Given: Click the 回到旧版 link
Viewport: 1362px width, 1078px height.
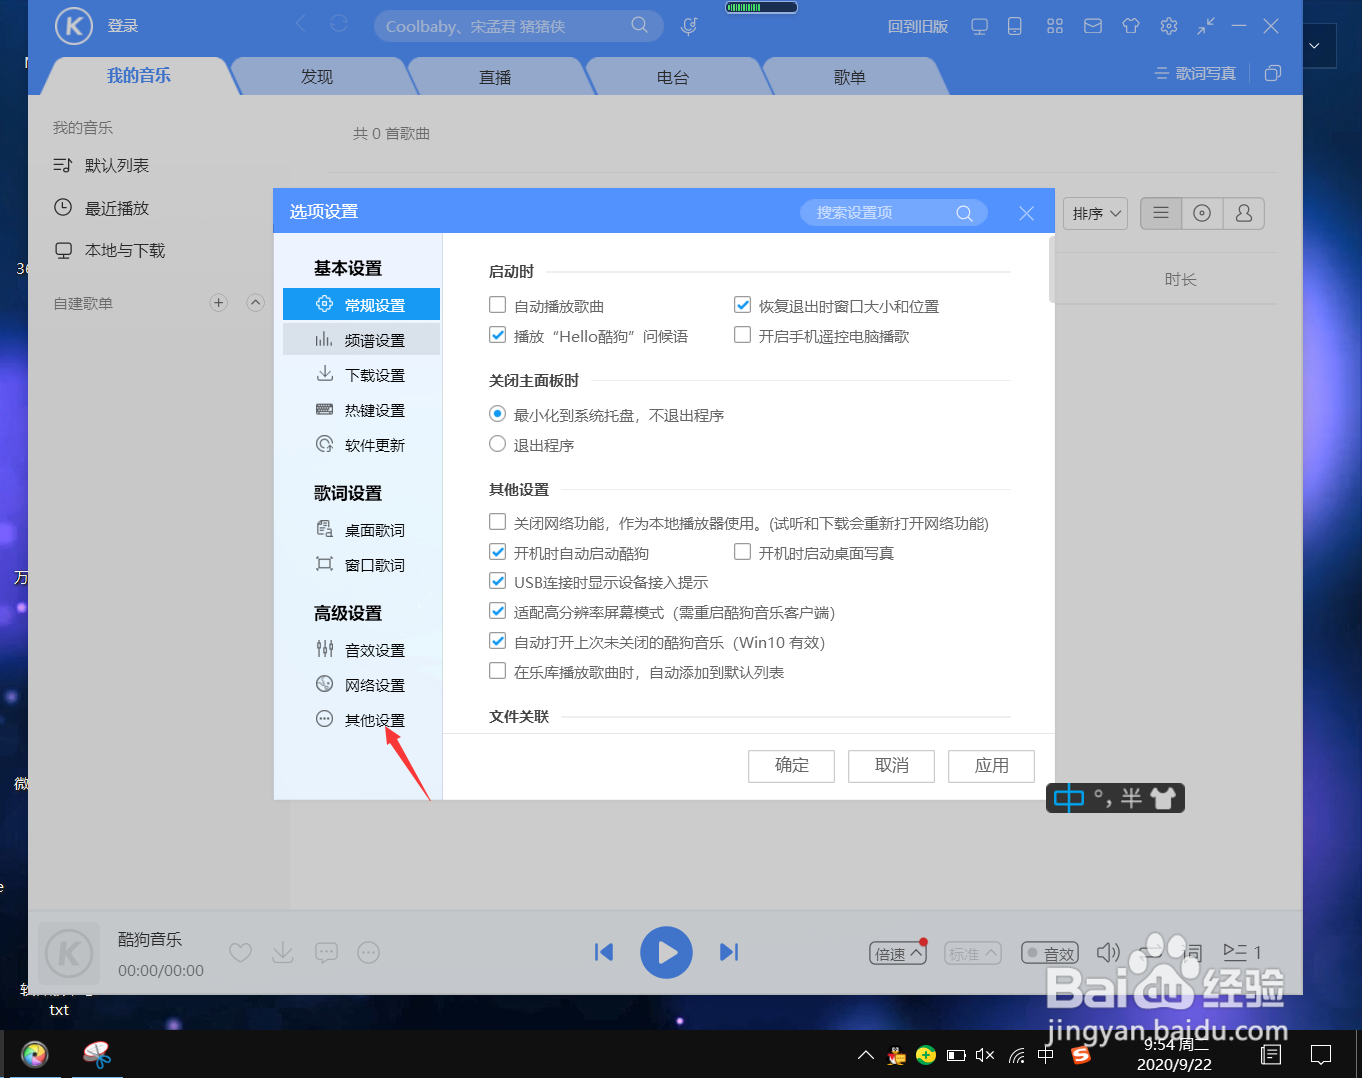Looking at the screenshot, I should tap(917, 26).
